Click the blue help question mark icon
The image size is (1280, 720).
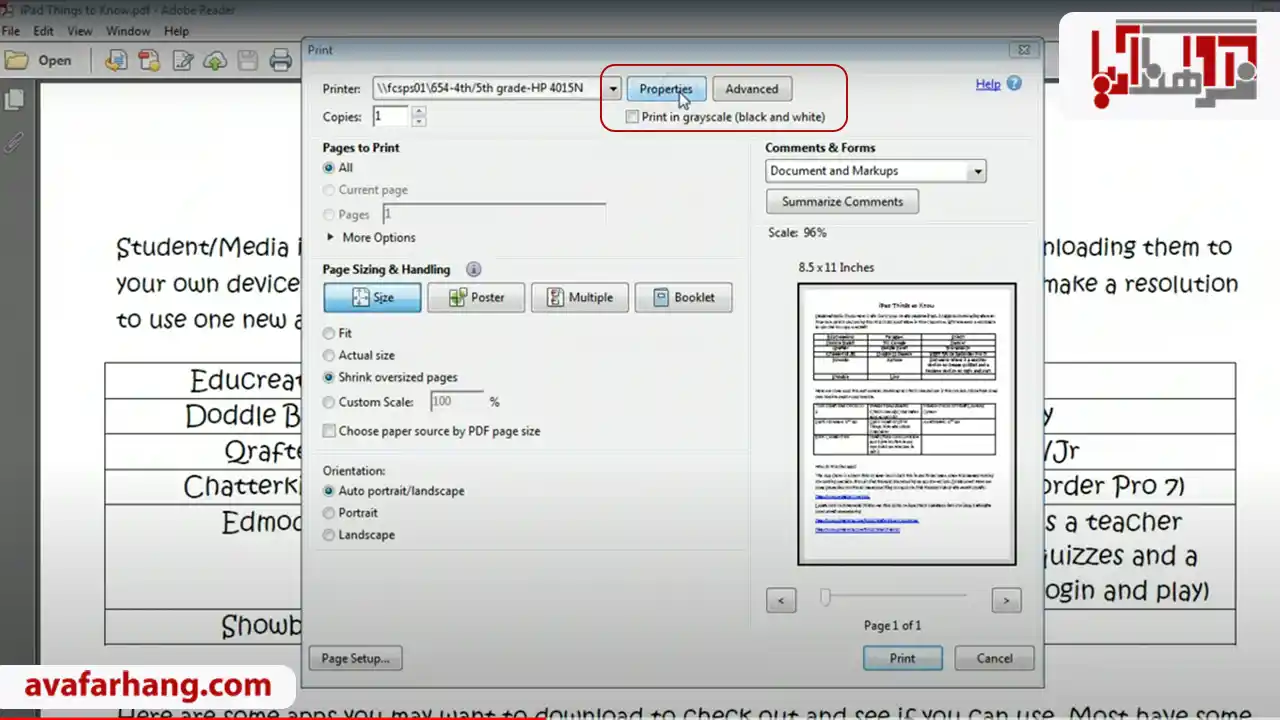point(1014,84)
